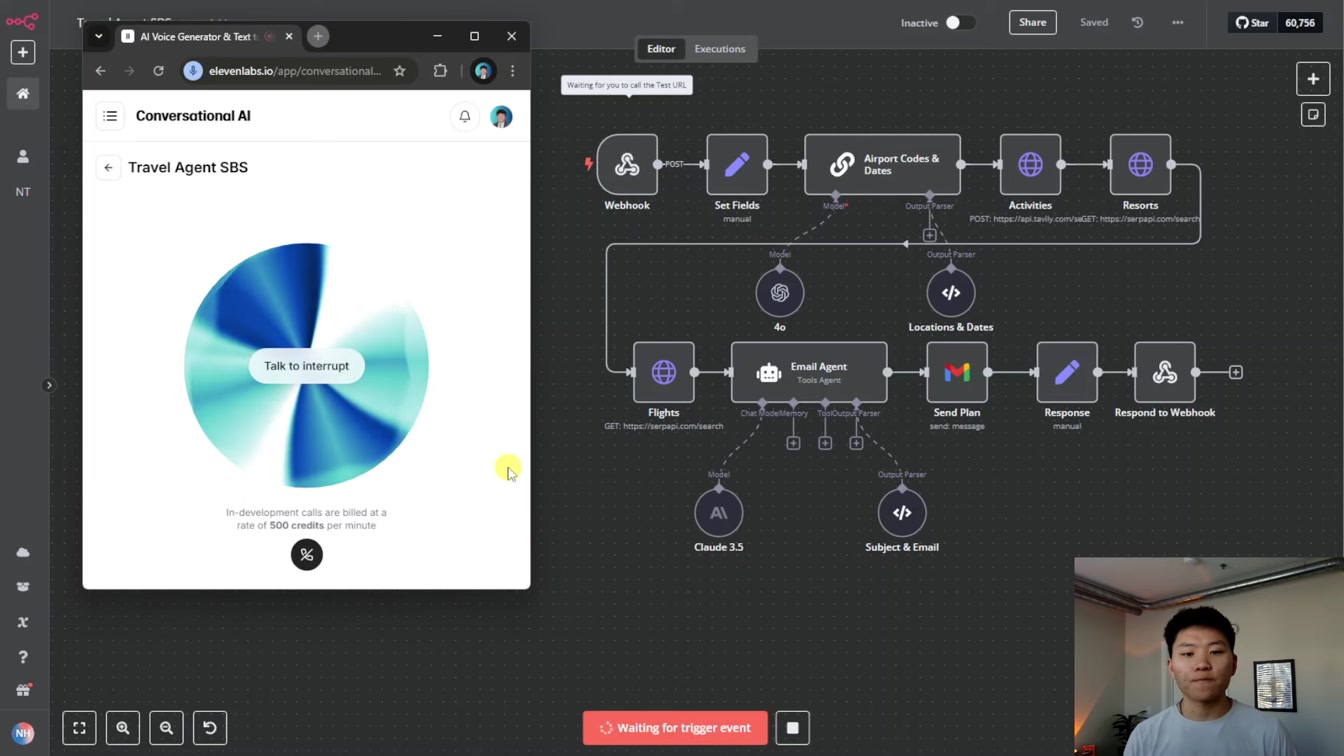The height and width of the screenshot is (756, 1344).
Task: Open the 4o OpenAI model node
Action: pyautogui.click(x=780, y=293)
